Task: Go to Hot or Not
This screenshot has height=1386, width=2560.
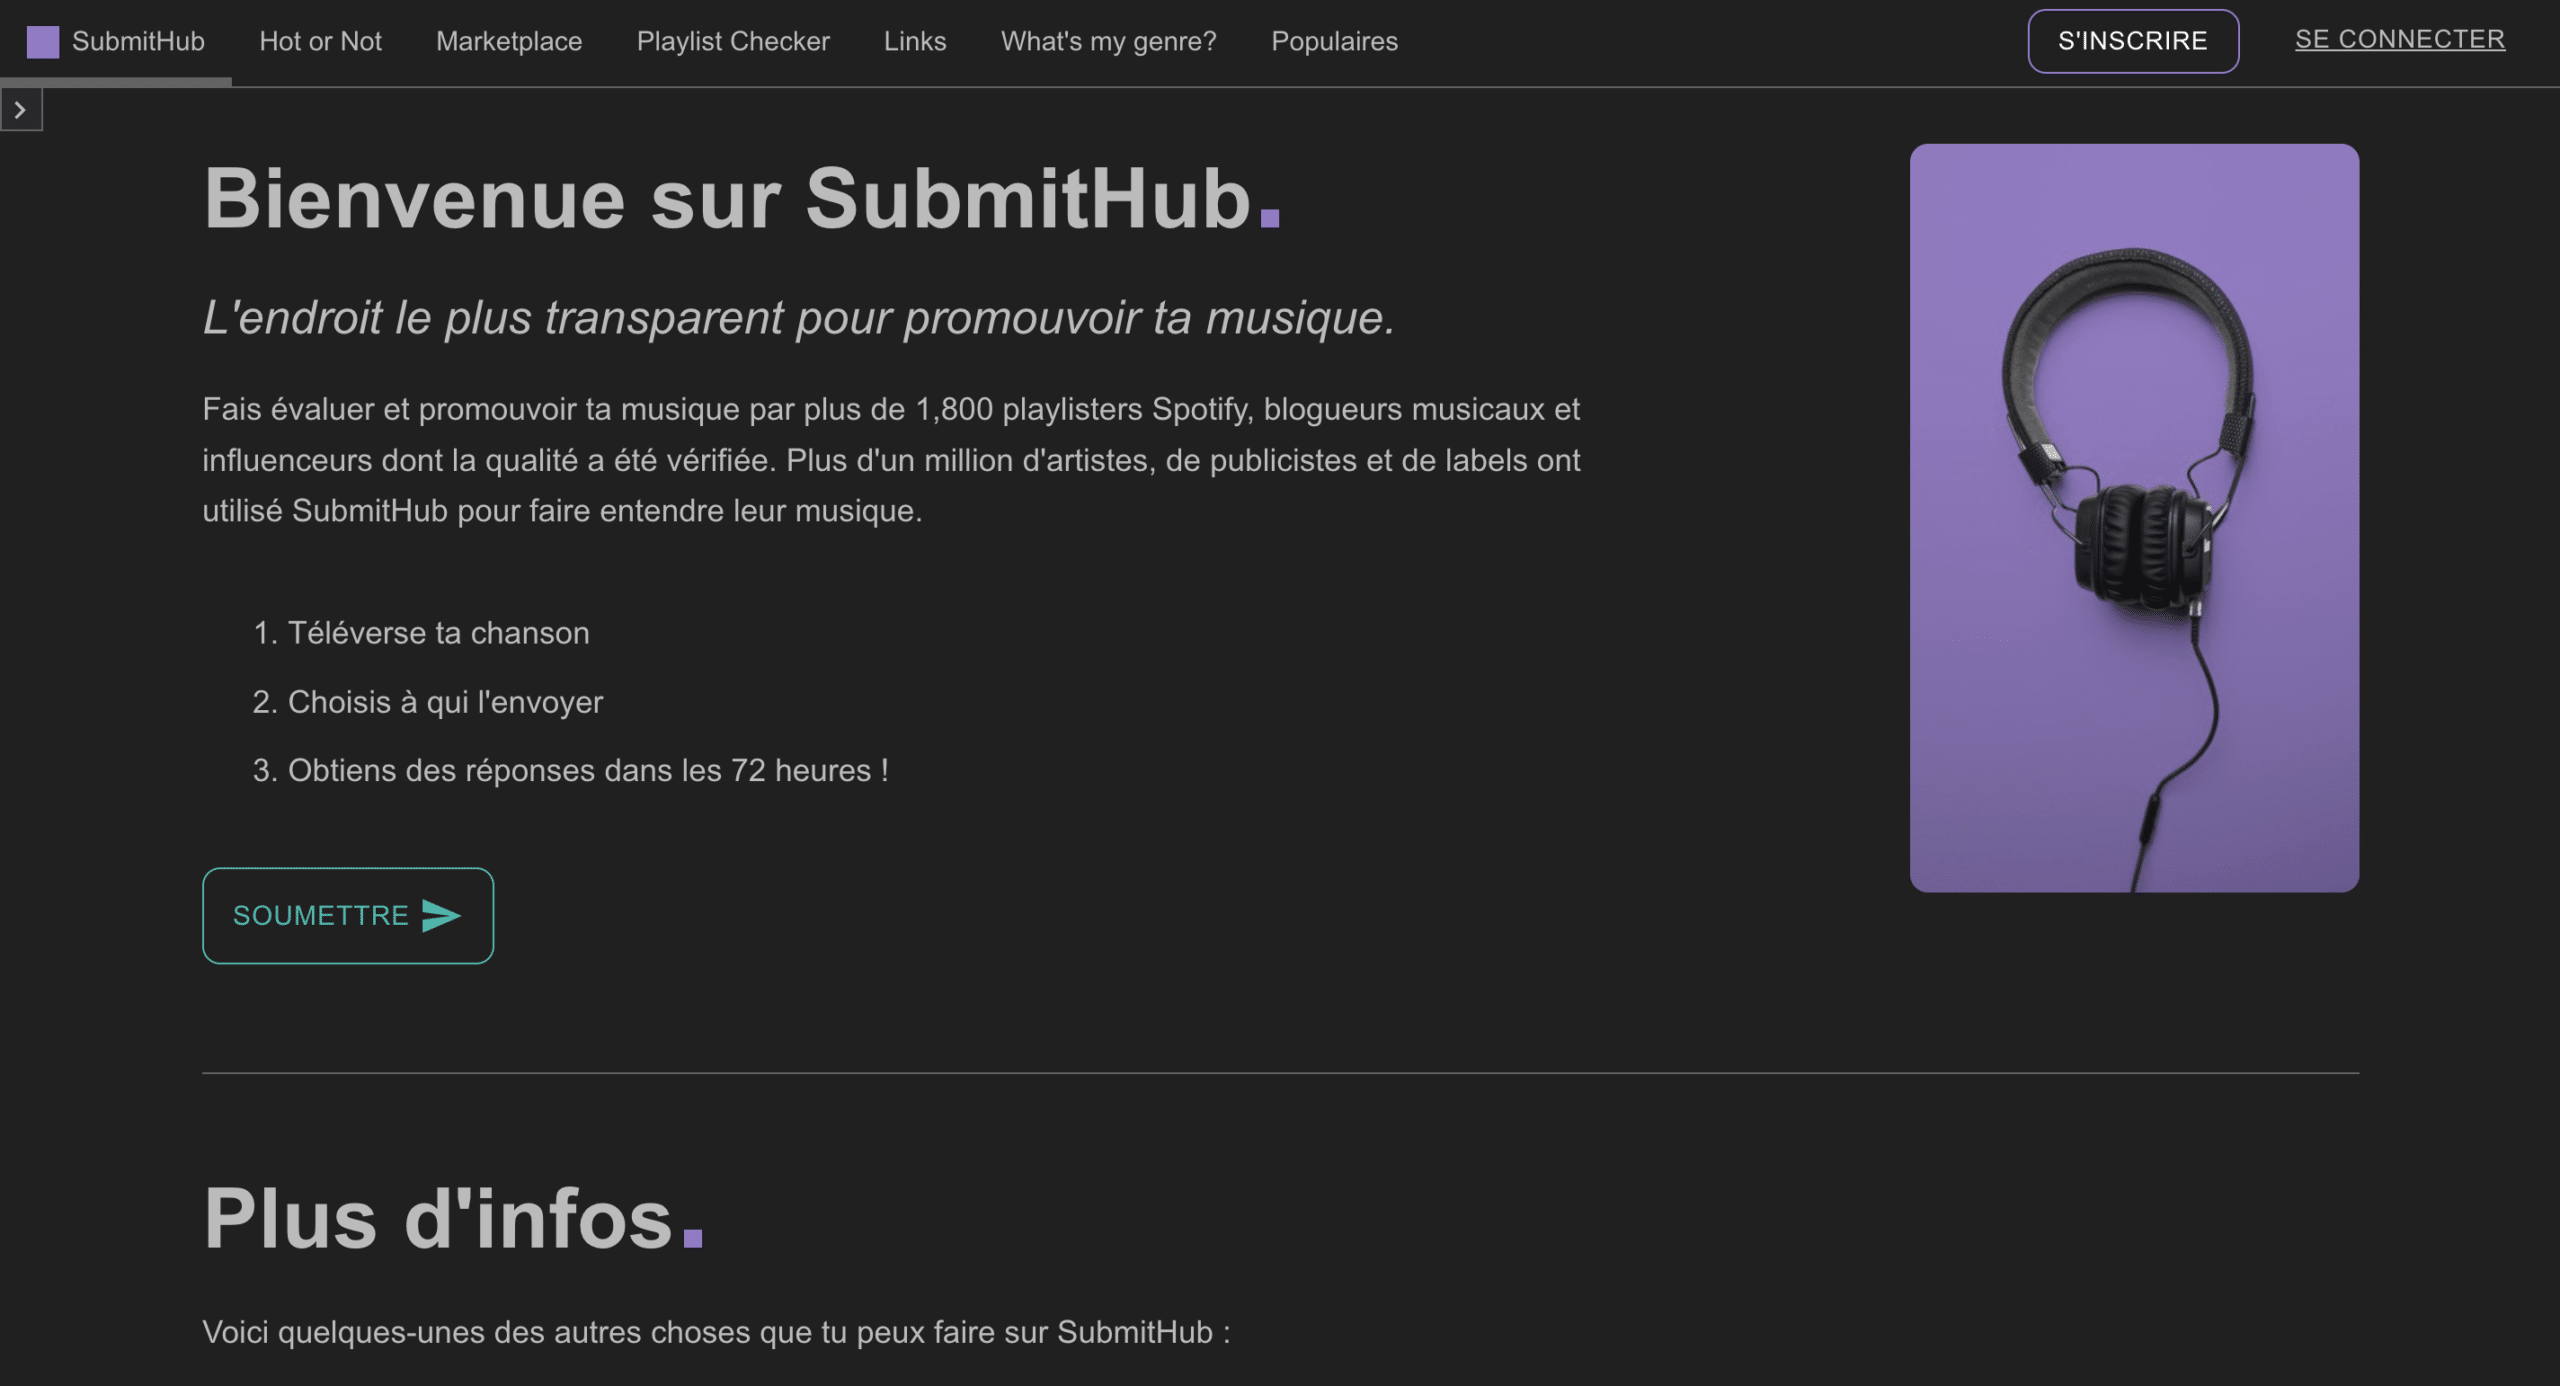Action: point(320,42)
